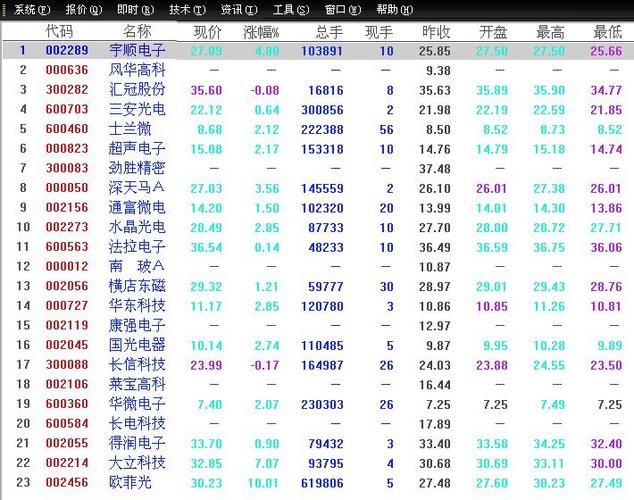
Task: Select stock code 600460
Action: tap(67, 129)
